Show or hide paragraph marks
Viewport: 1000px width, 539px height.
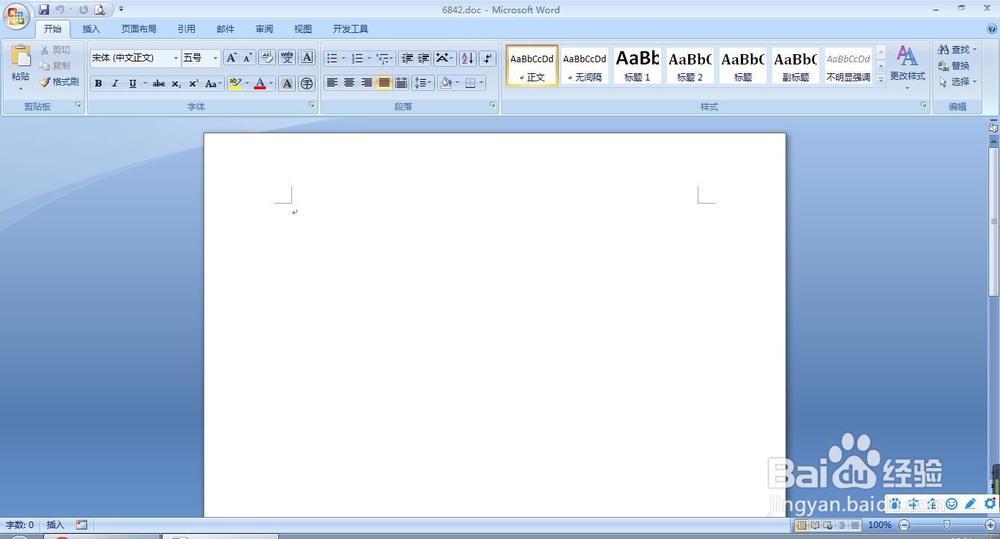(487, 58)
